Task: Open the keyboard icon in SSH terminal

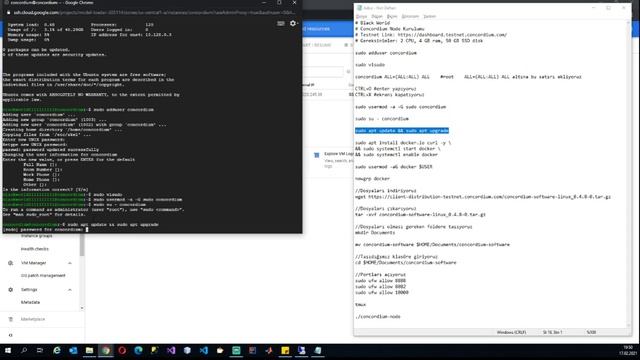Action: [x=281, y=24]
